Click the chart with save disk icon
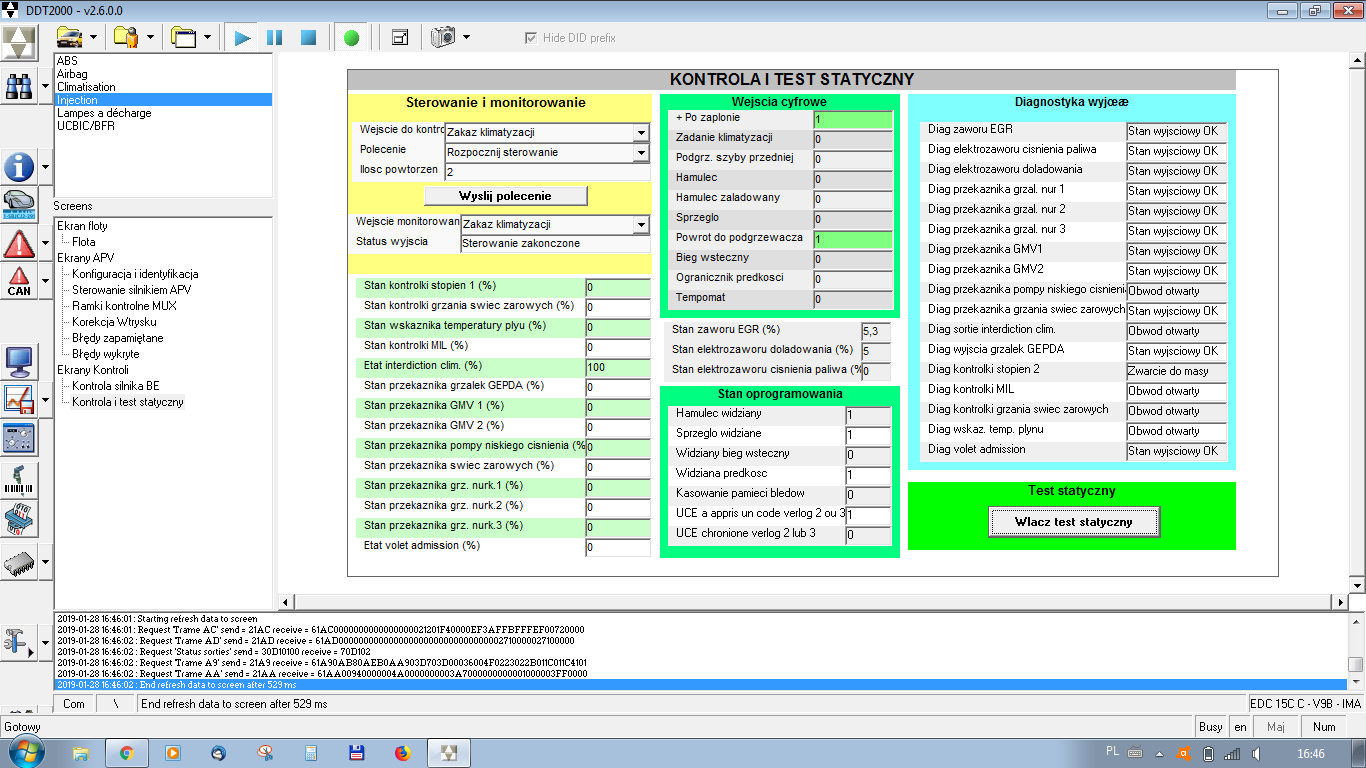 click(19, 400)
